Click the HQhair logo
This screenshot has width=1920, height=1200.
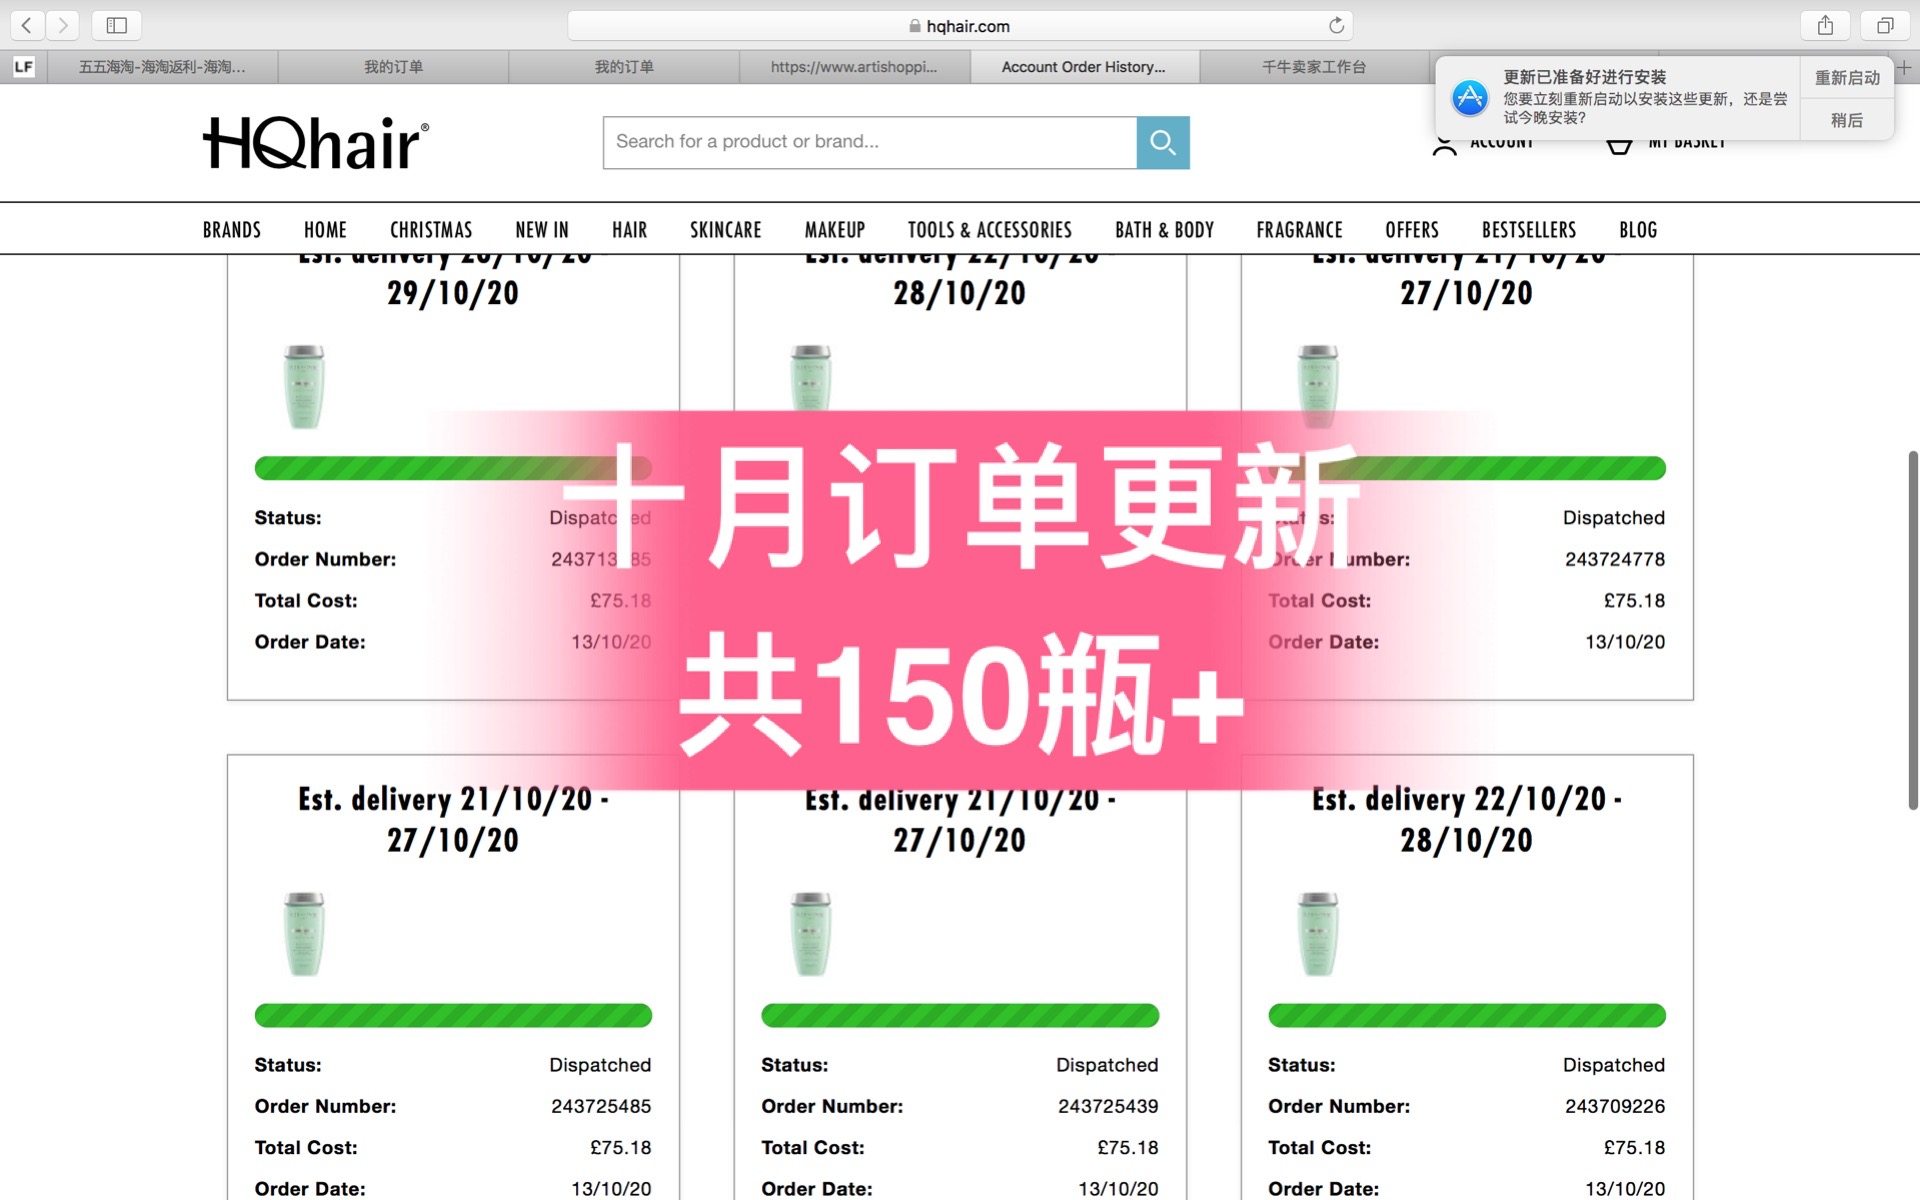coord(316,142)
